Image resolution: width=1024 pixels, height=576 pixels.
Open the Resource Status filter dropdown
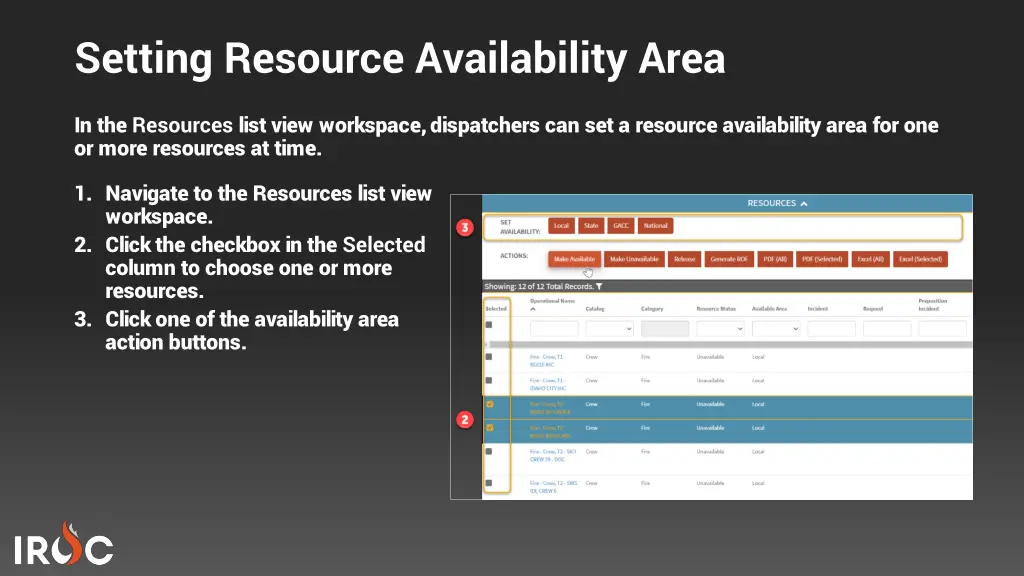[x=720, y=328]
